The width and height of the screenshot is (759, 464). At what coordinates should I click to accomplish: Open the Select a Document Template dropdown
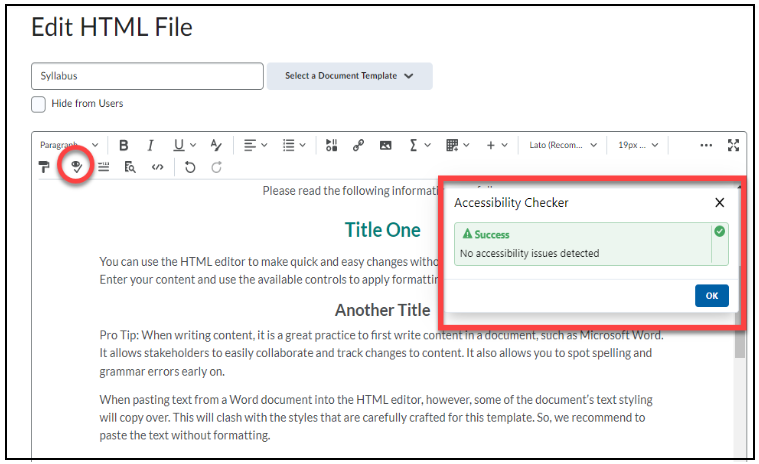(x=349, y=76)
